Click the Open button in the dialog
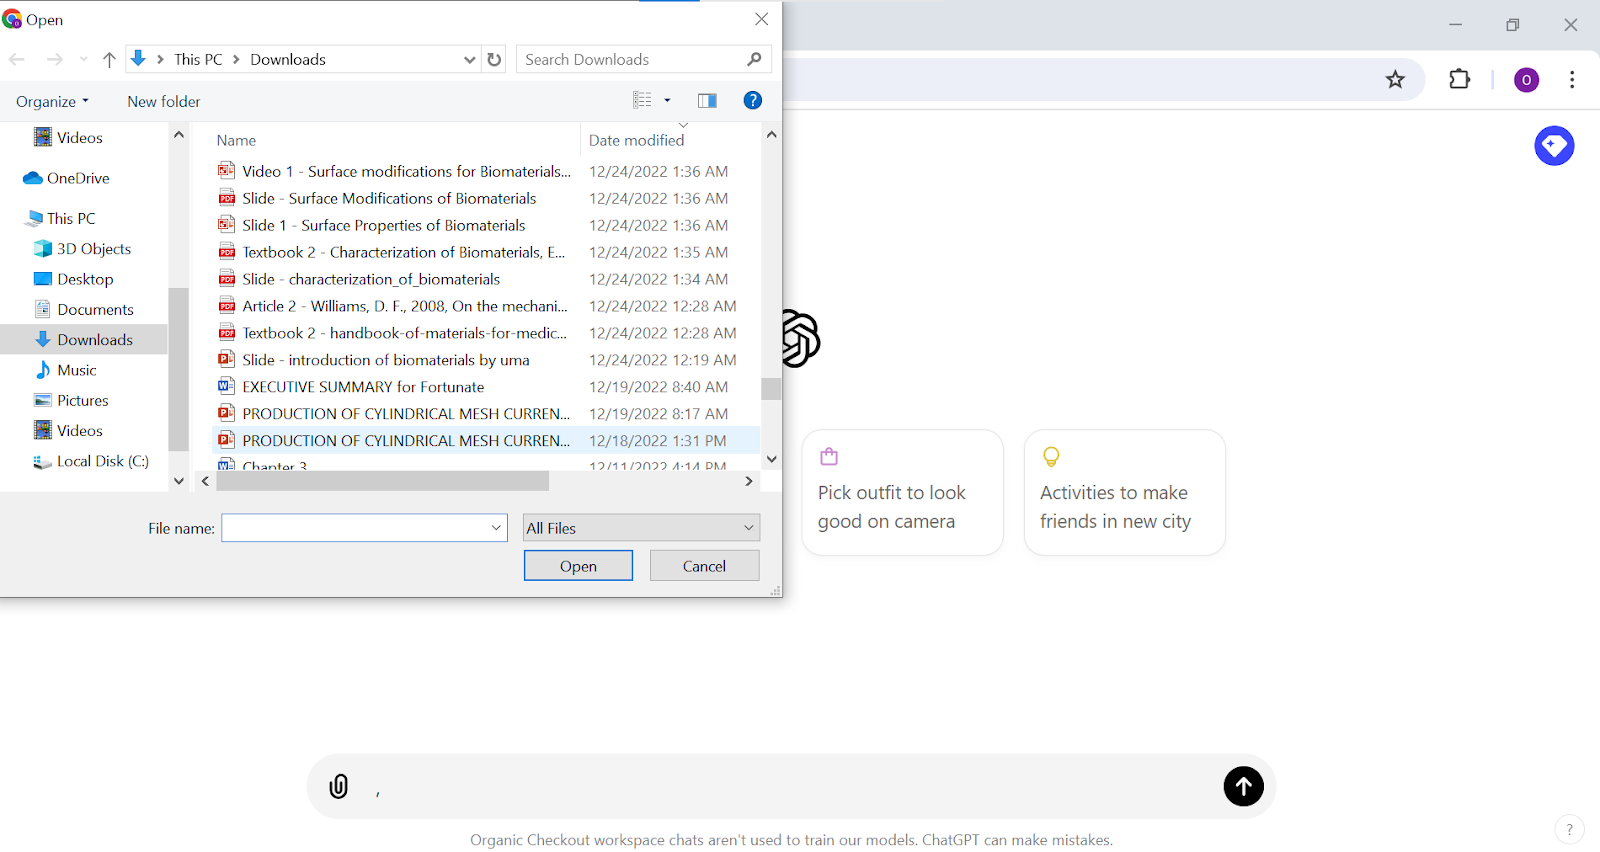 [578, 566]
